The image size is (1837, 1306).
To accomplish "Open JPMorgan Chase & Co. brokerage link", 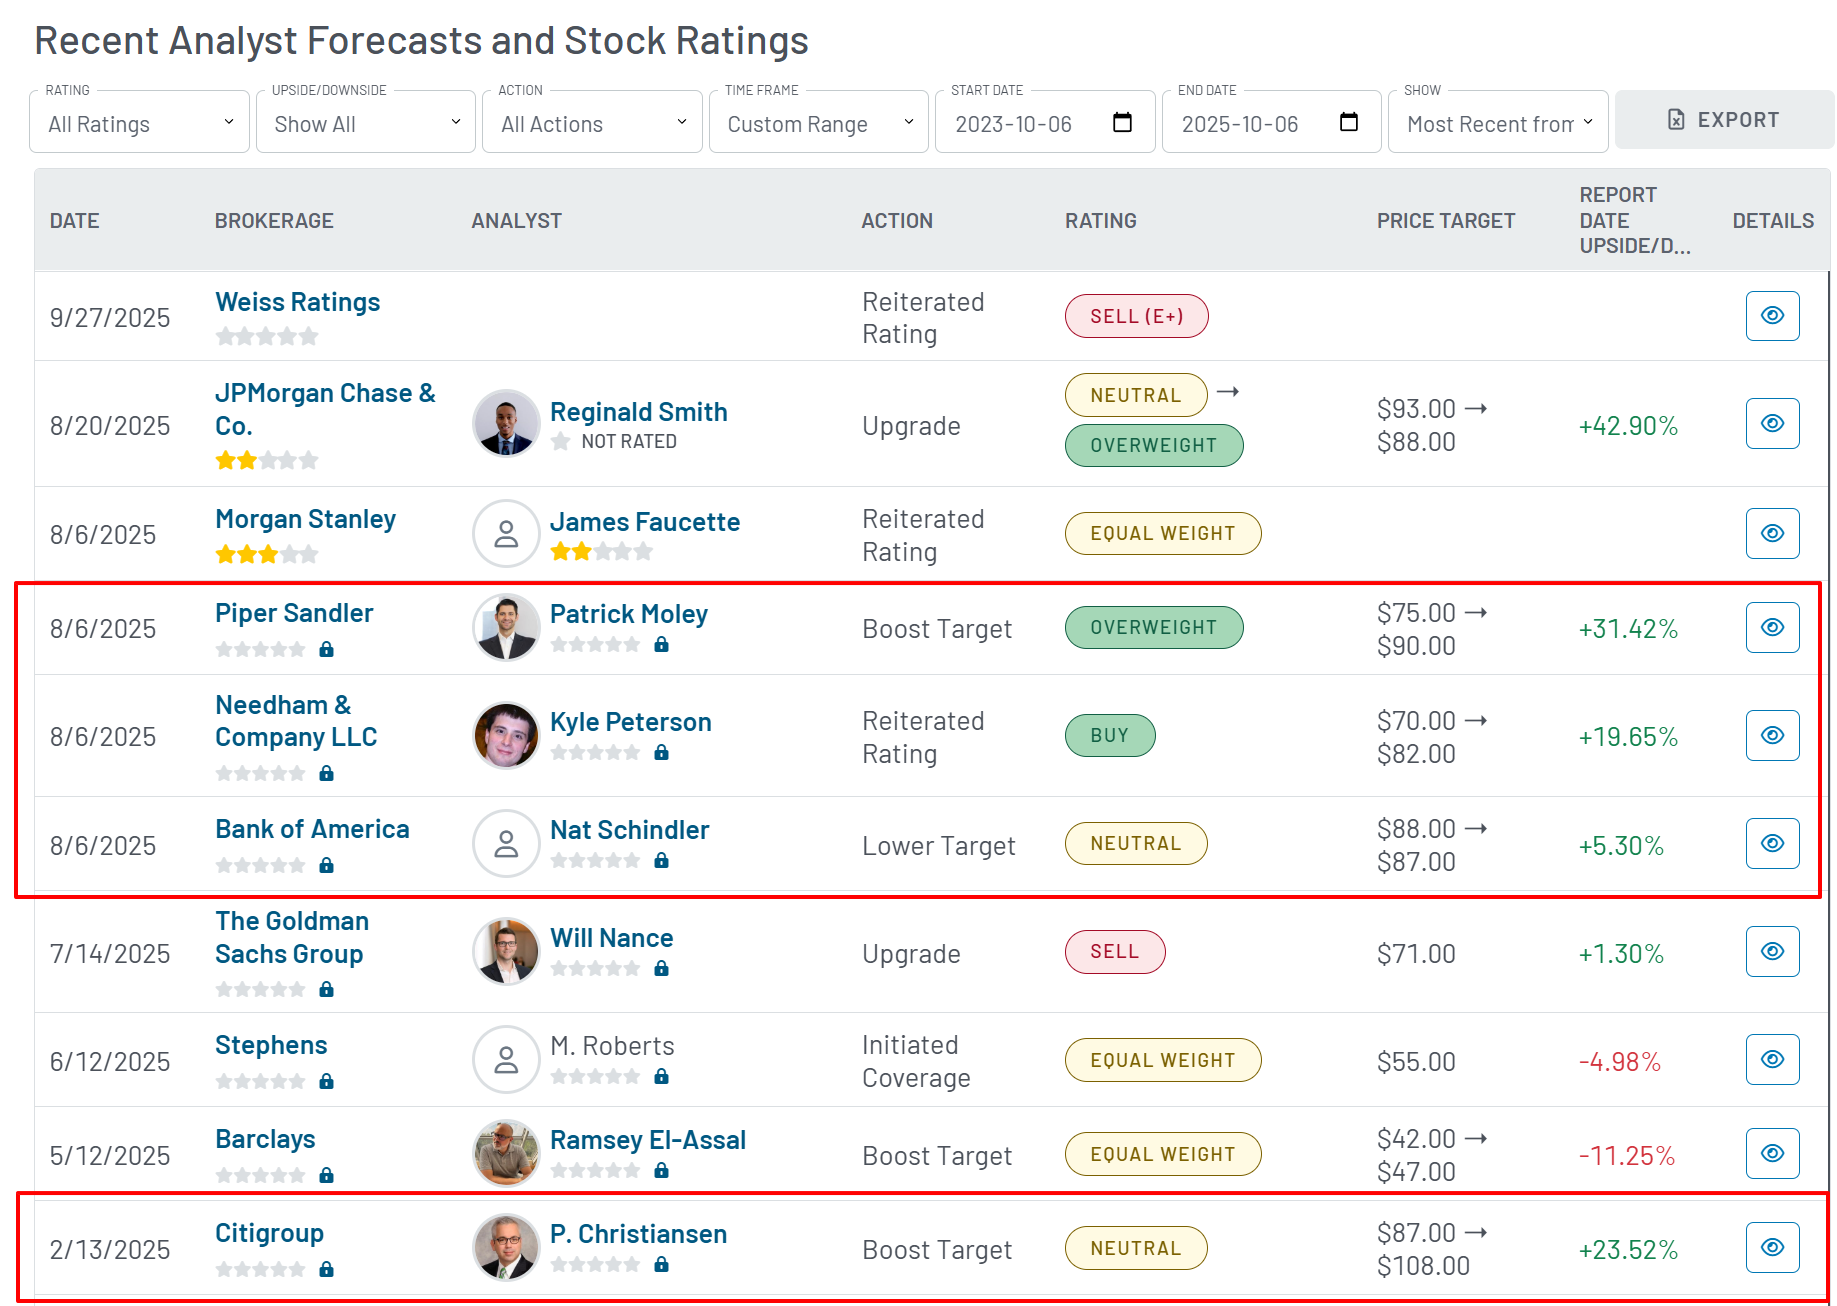I will 325,409.
